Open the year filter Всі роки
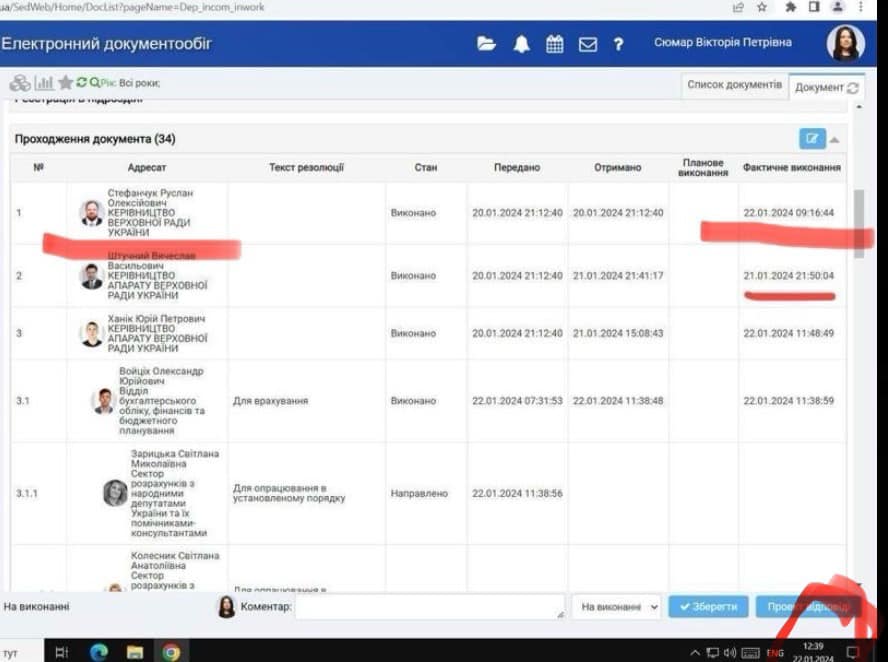Viewport: 888px width, 662px height. (x=130, y=83)
